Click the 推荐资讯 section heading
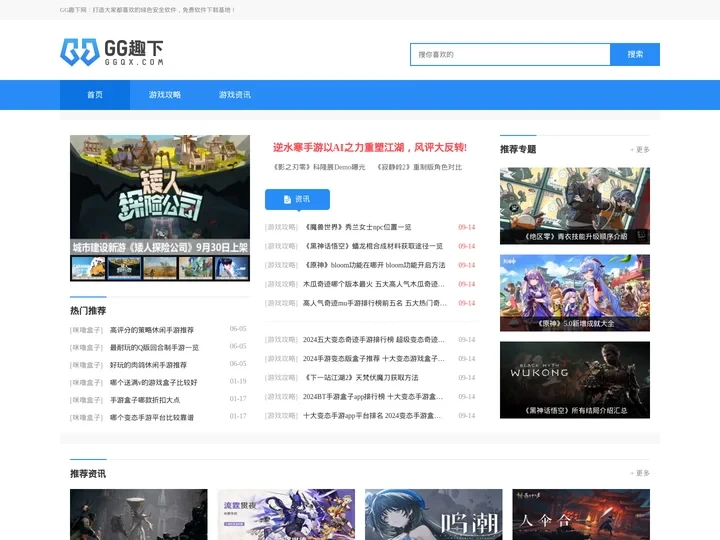Viewport: 720px width, 540px height. coord(88,473)
